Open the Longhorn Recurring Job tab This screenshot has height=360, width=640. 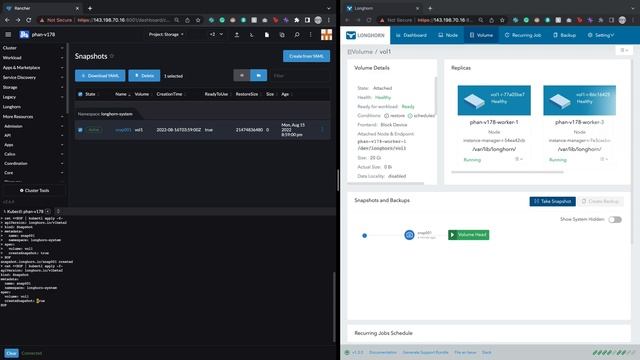(x=523, y=35)
